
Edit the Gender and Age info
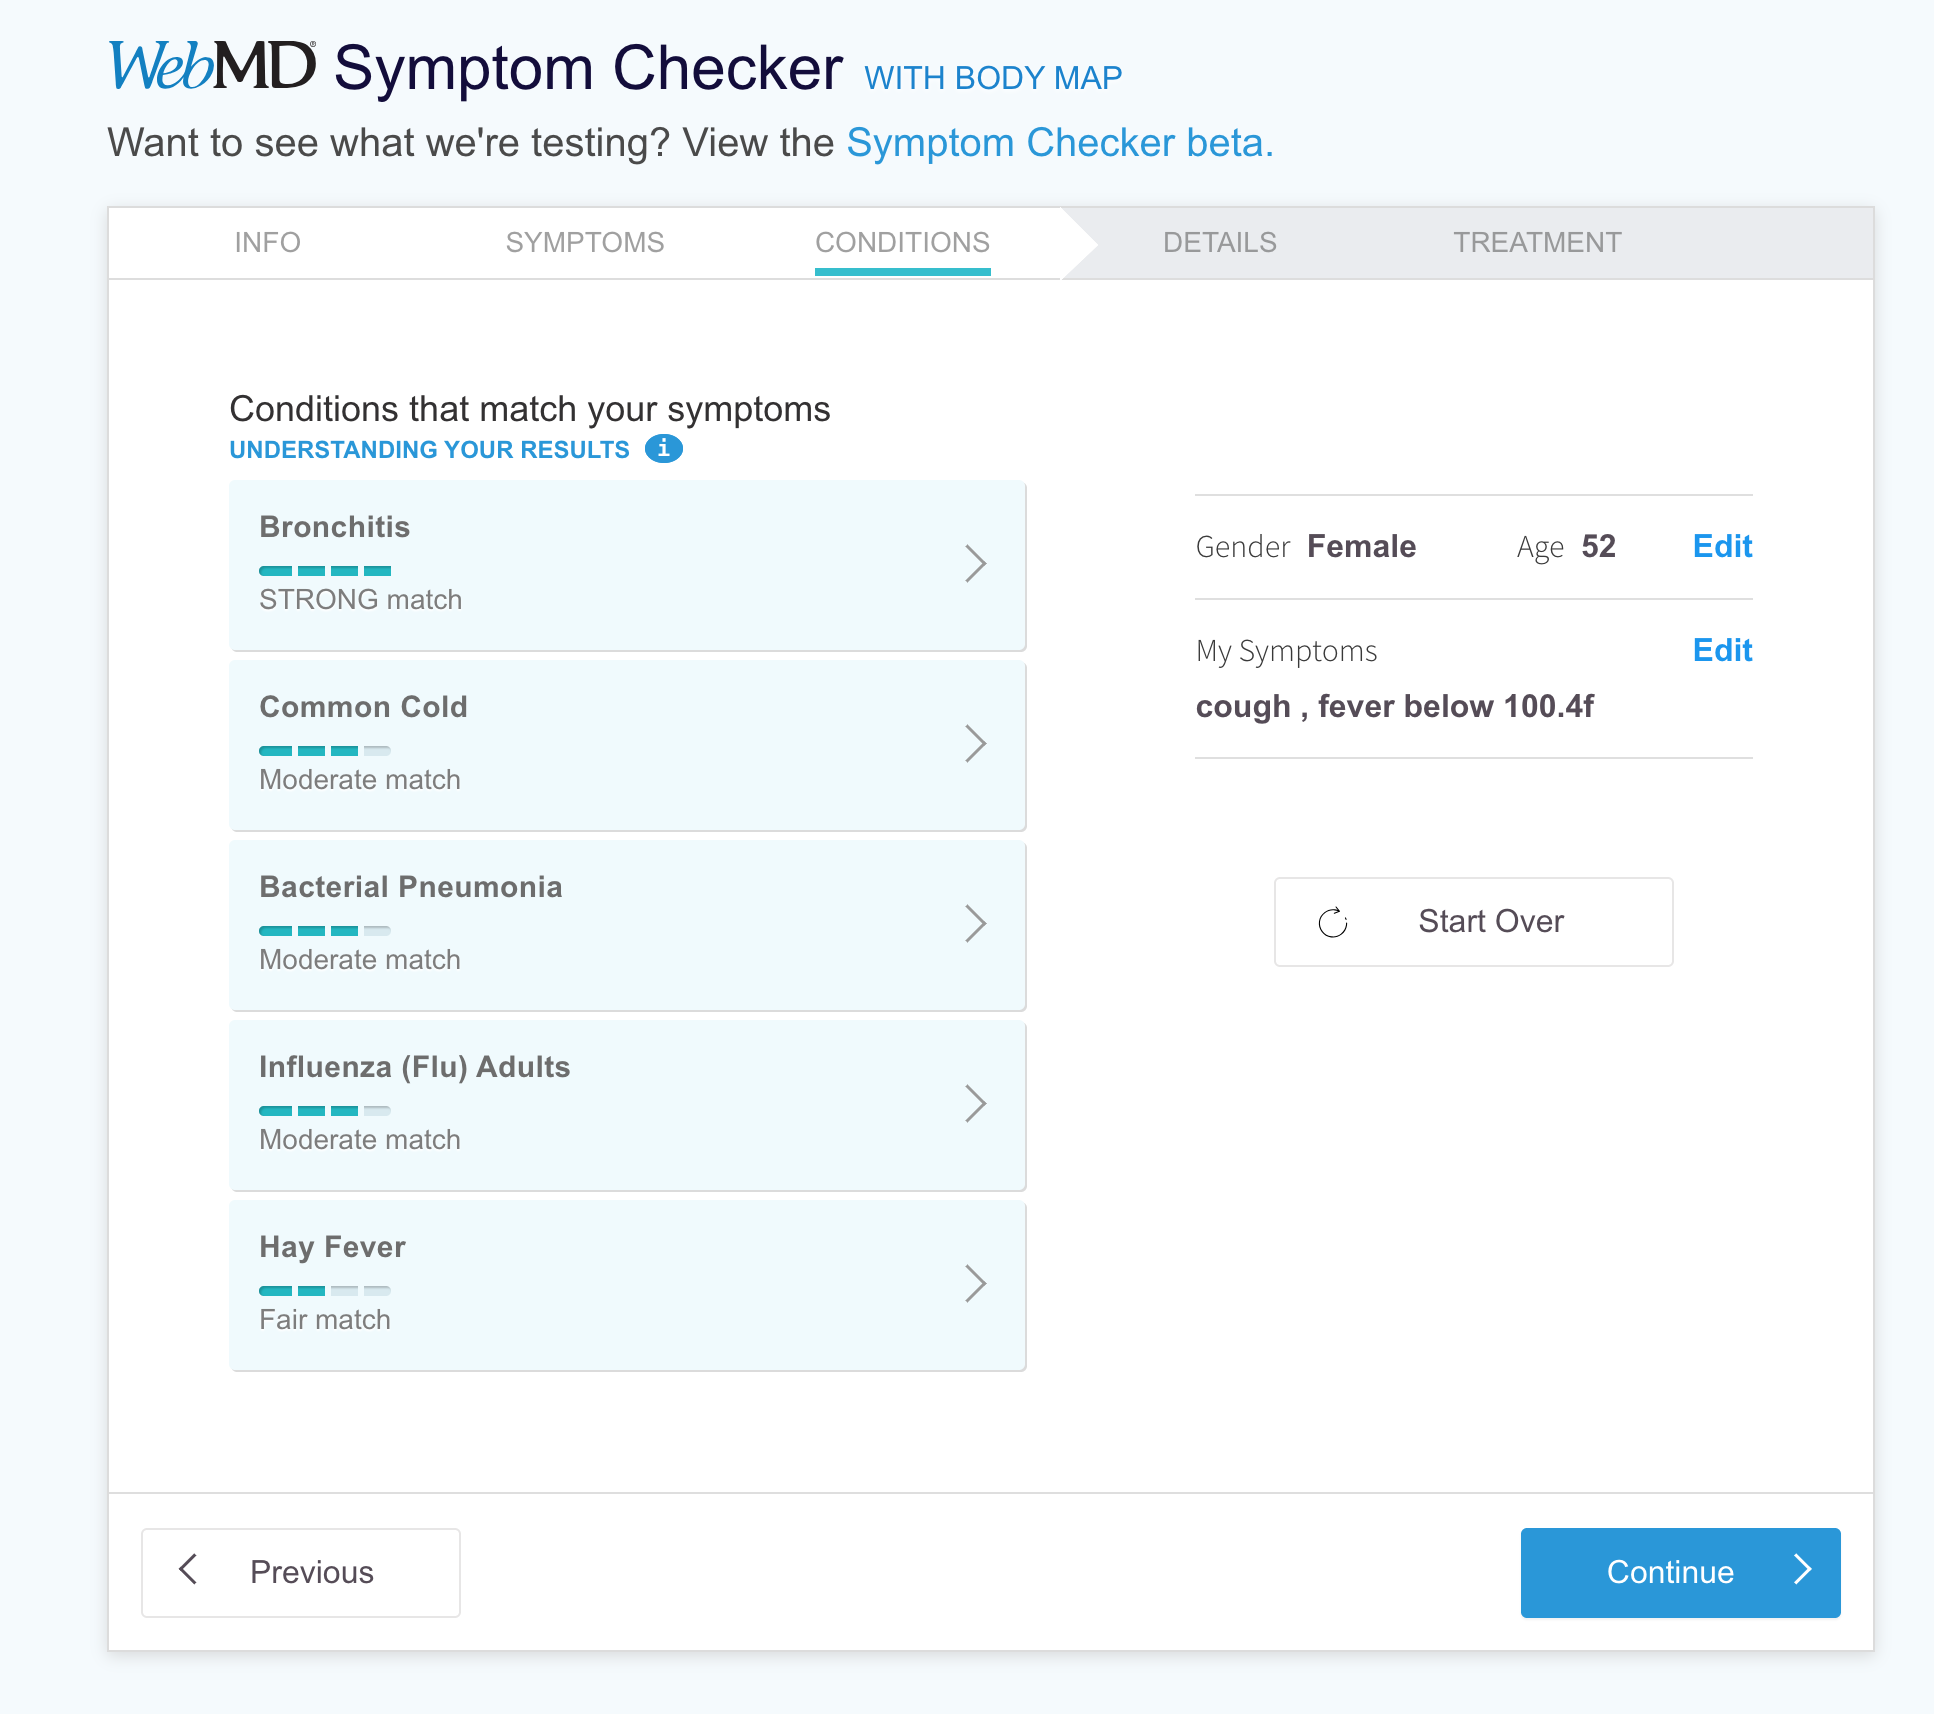click(1722, 546)
